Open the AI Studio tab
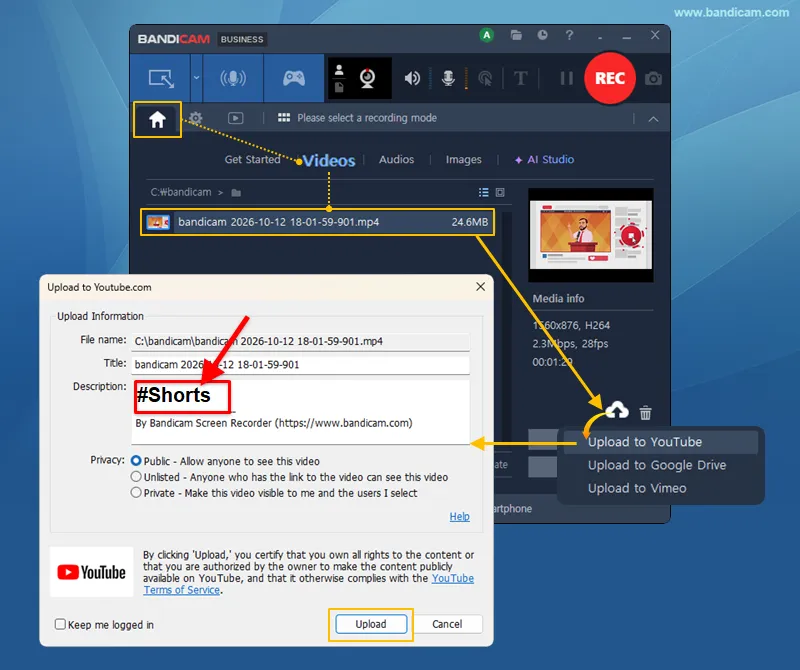This screenshot has height=670, width=800. (x=544, y=160)
